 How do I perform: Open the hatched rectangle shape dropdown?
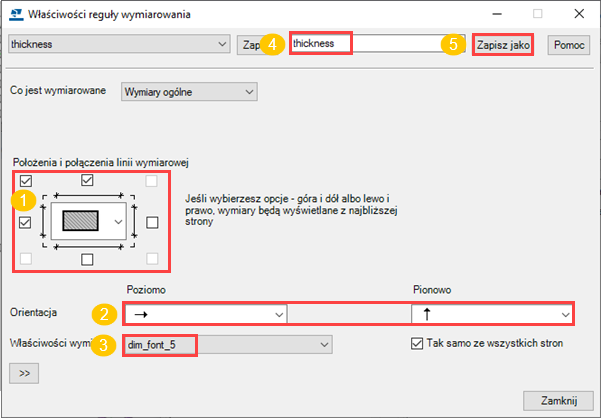click(89, 221)
